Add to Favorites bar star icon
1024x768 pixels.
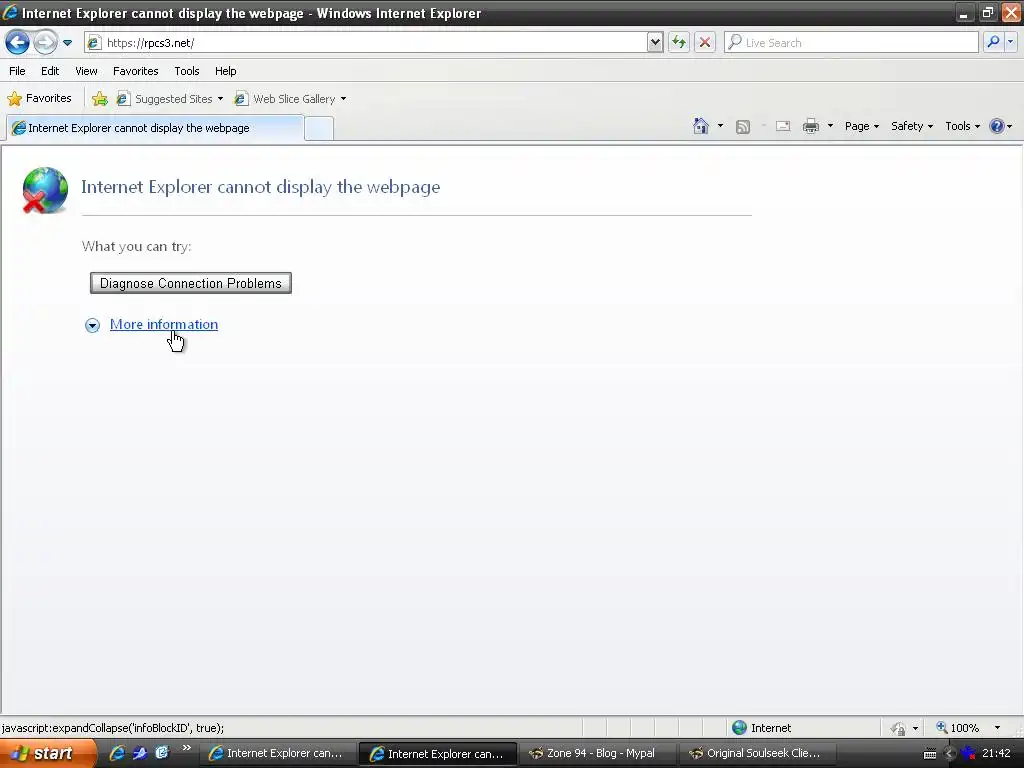point(100,99)
